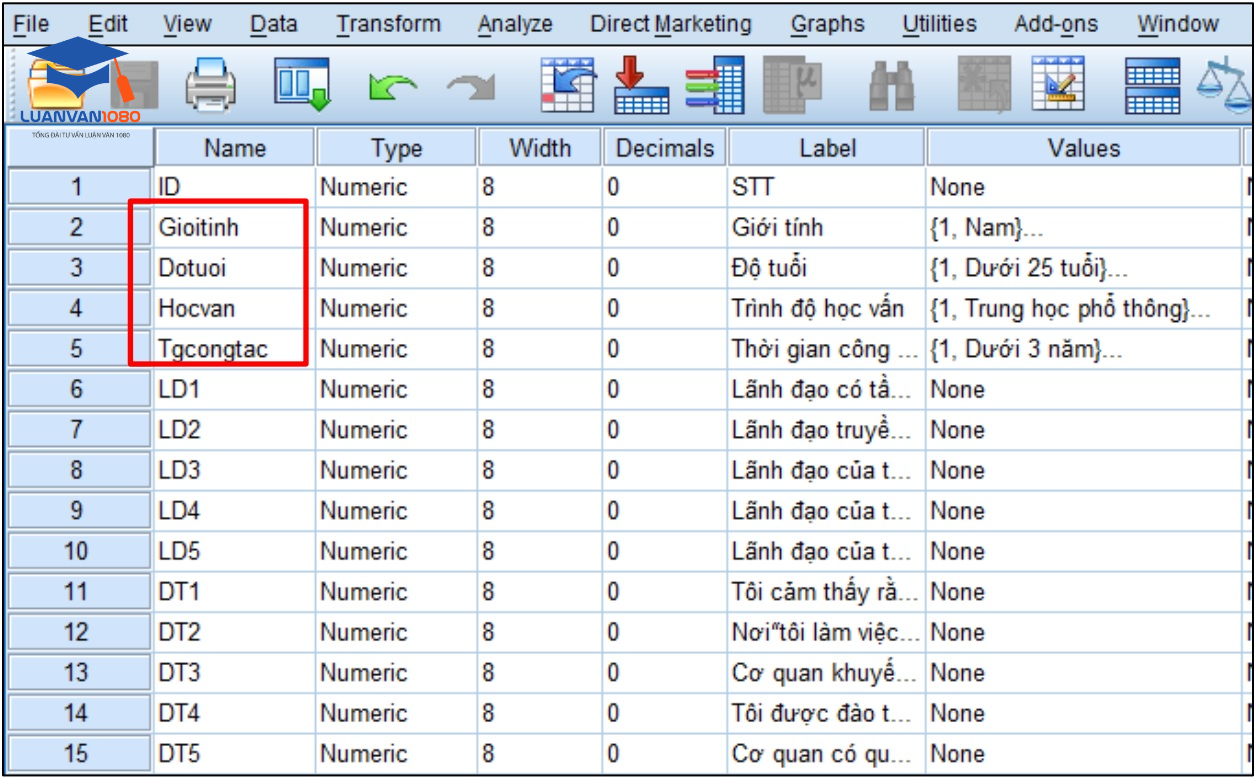Click the Go to case icon
1255x779 pixels.
tap(568, 87)
